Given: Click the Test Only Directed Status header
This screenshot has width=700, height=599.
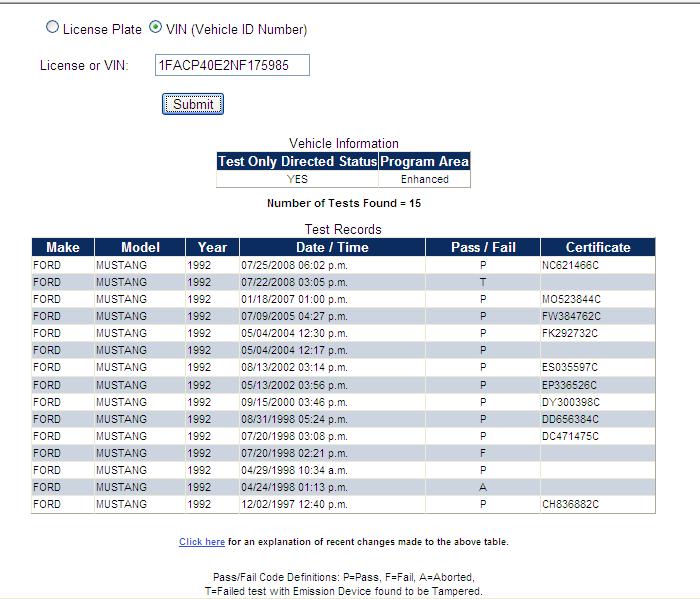Looking at the screenshot, I should pyautogui.click(x=298, y=162).
